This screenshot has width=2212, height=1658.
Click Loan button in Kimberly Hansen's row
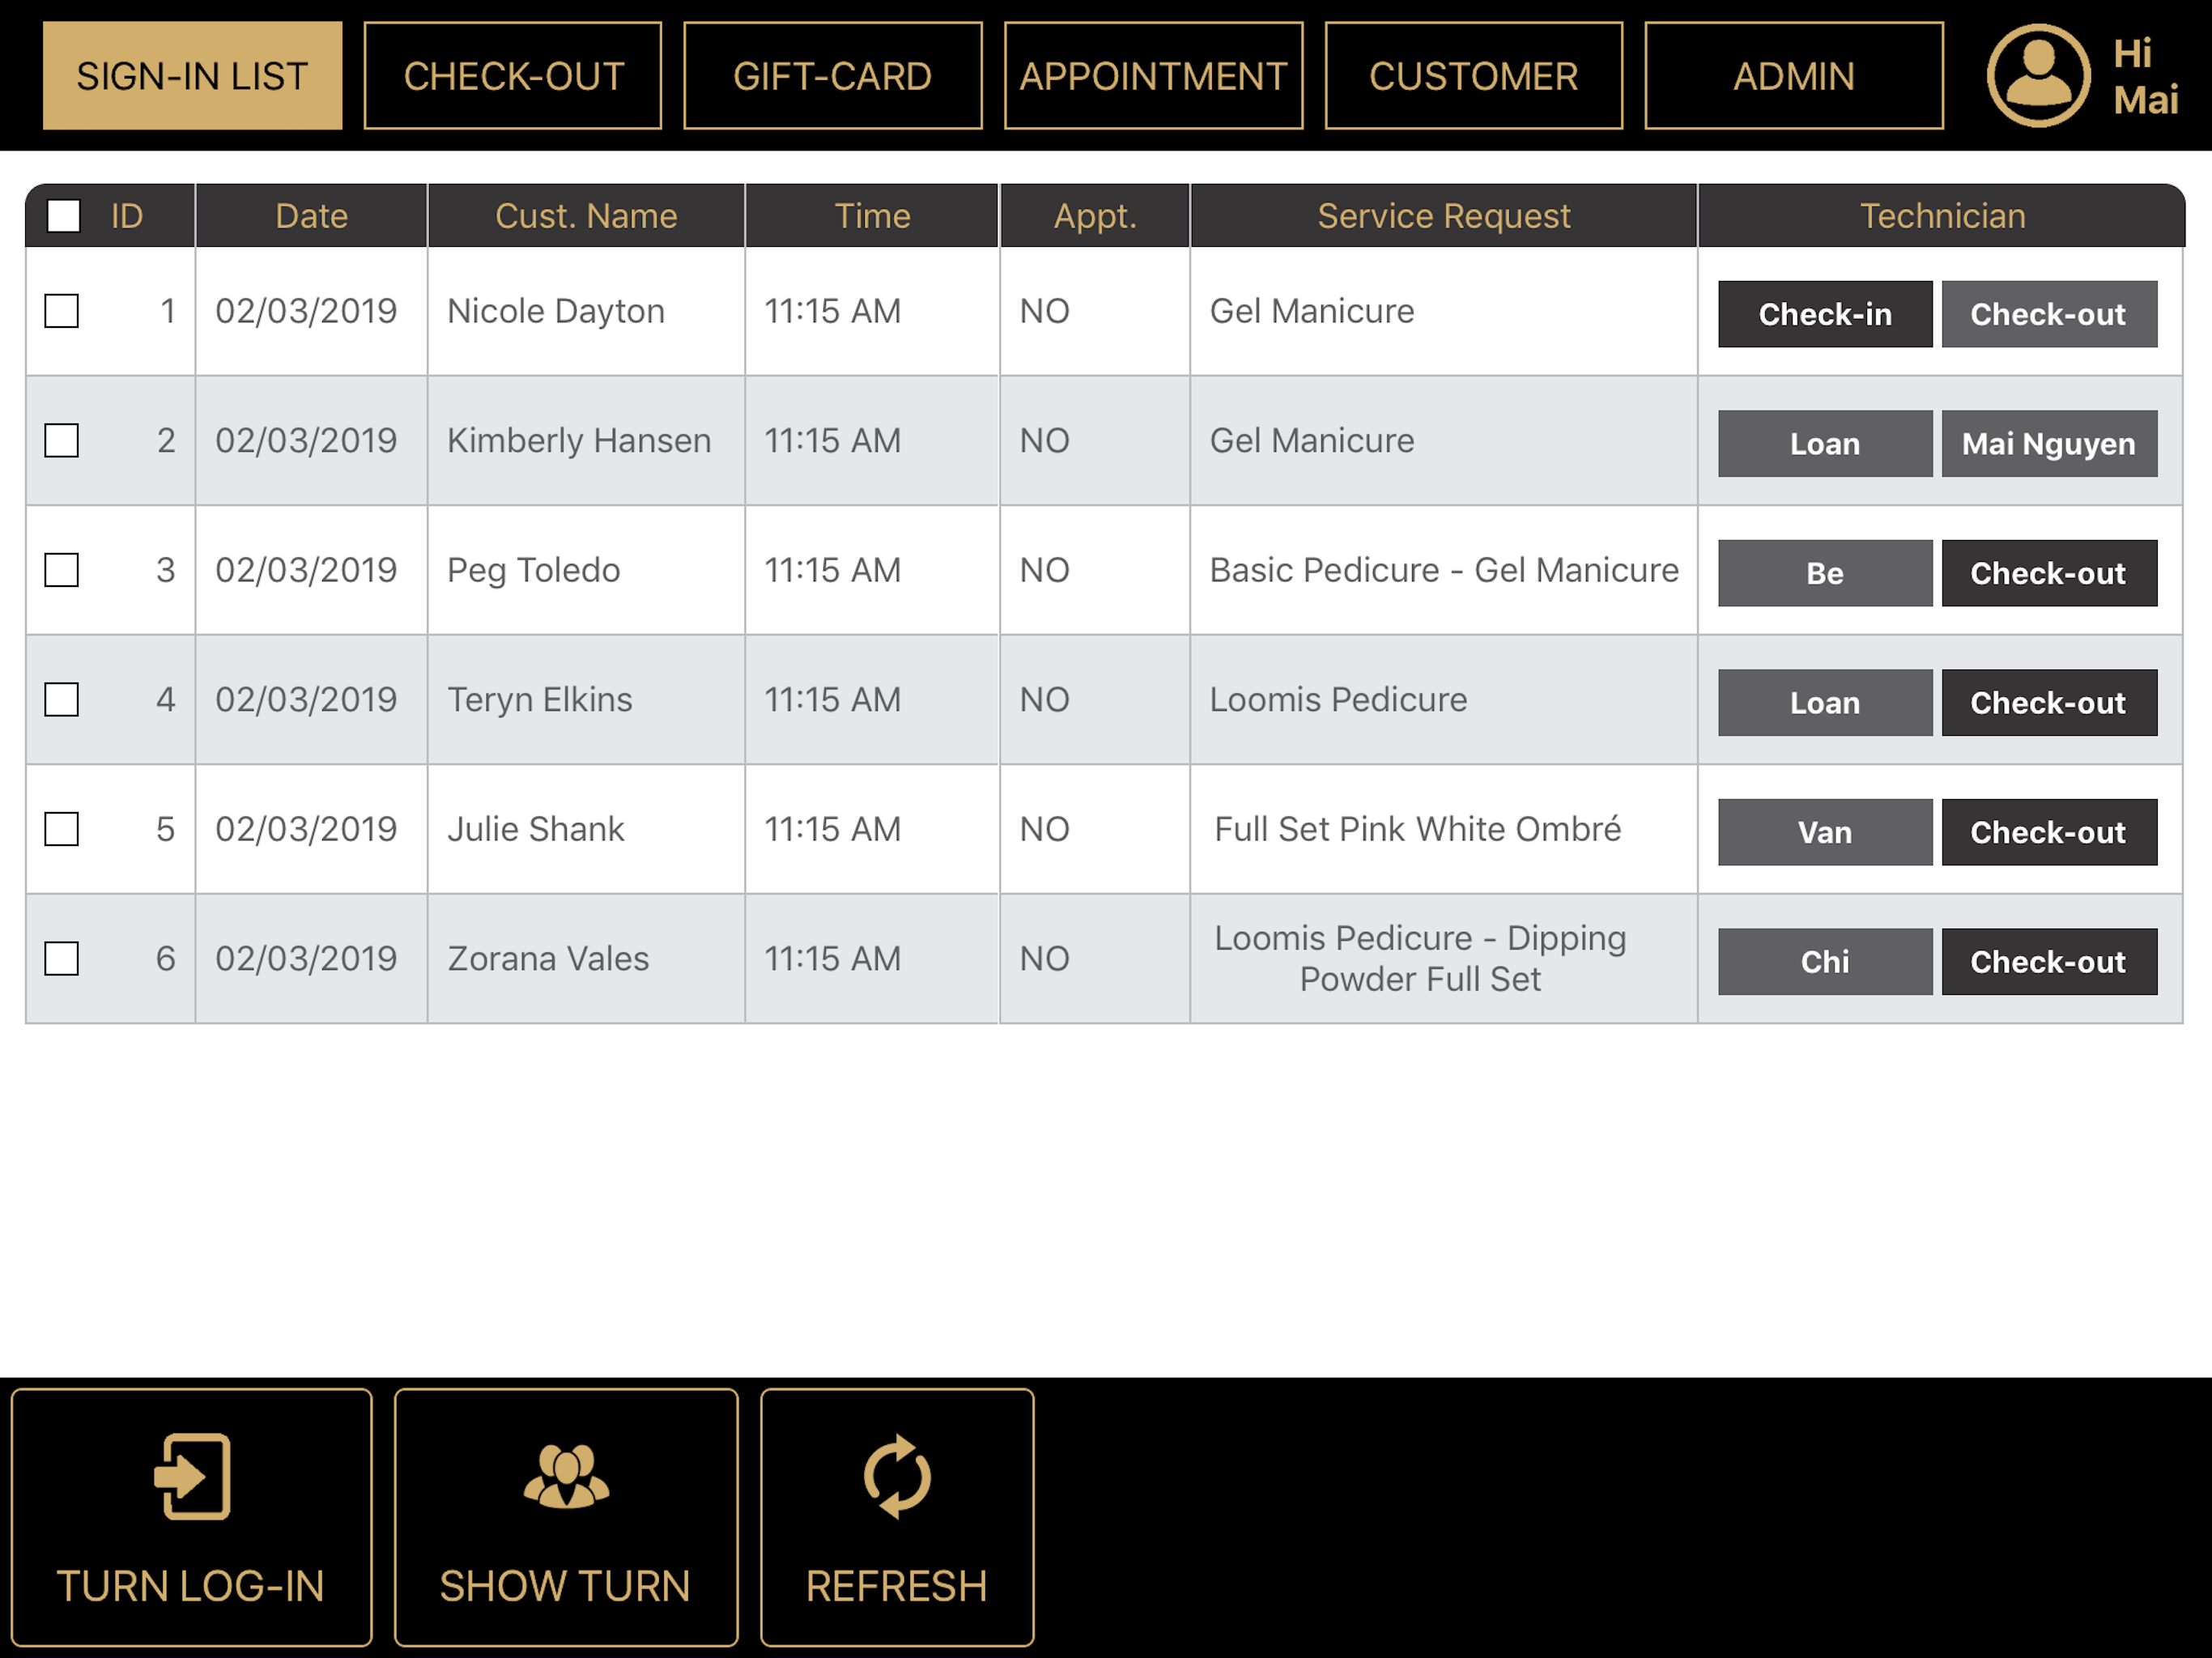pyautogui.click(x=1825, y=444)
